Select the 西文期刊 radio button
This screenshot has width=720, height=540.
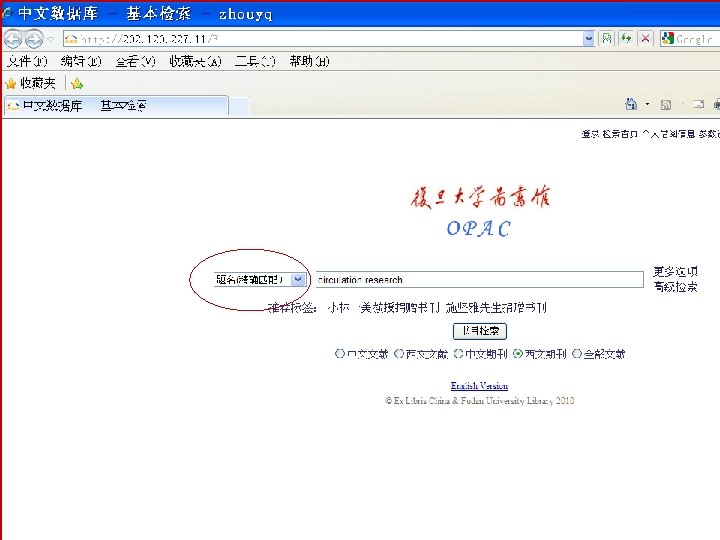tap(518, 354)
